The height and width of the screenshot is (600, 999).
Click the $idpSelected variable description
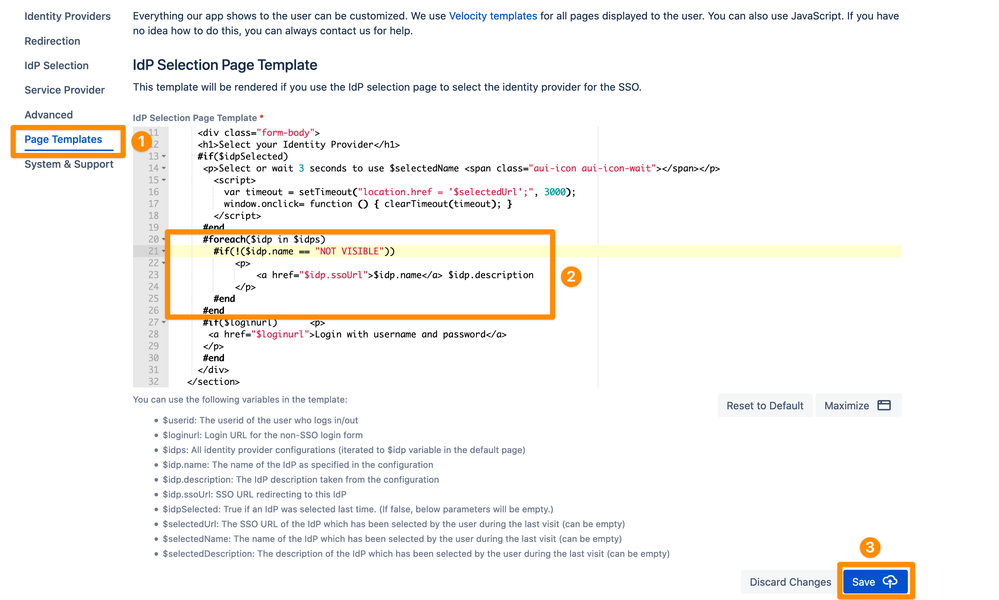tap(358, 510)
